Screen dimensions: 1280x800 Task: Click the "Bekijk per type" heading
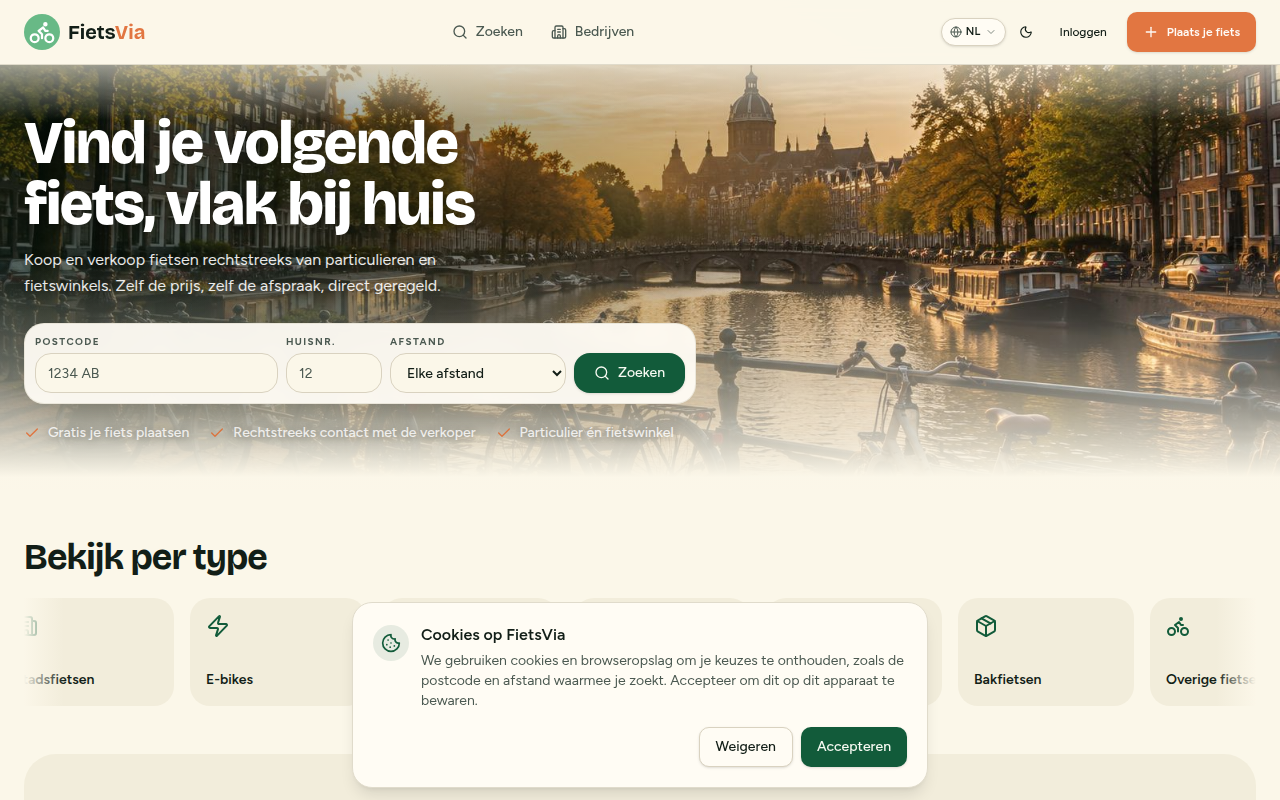tap(146, 557)
